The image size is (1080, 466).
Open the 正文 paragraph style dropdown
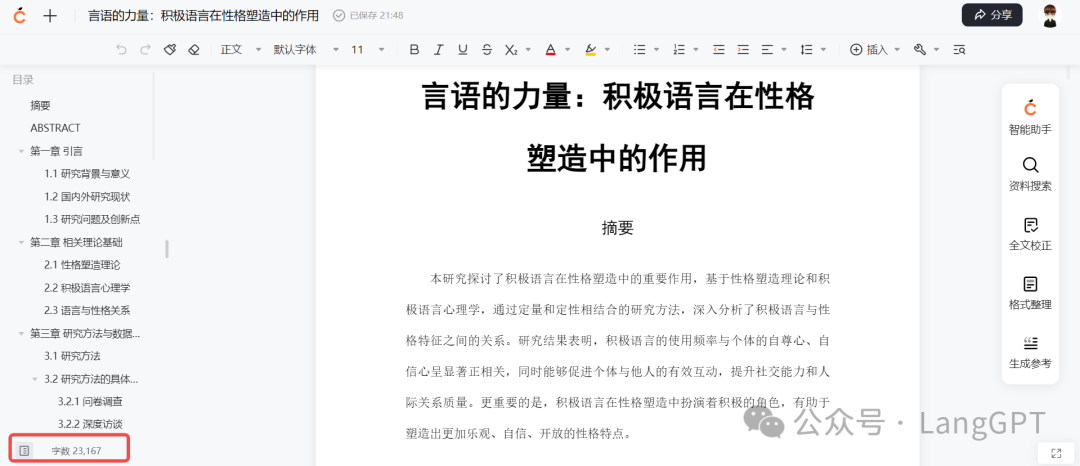click(241, 50)
